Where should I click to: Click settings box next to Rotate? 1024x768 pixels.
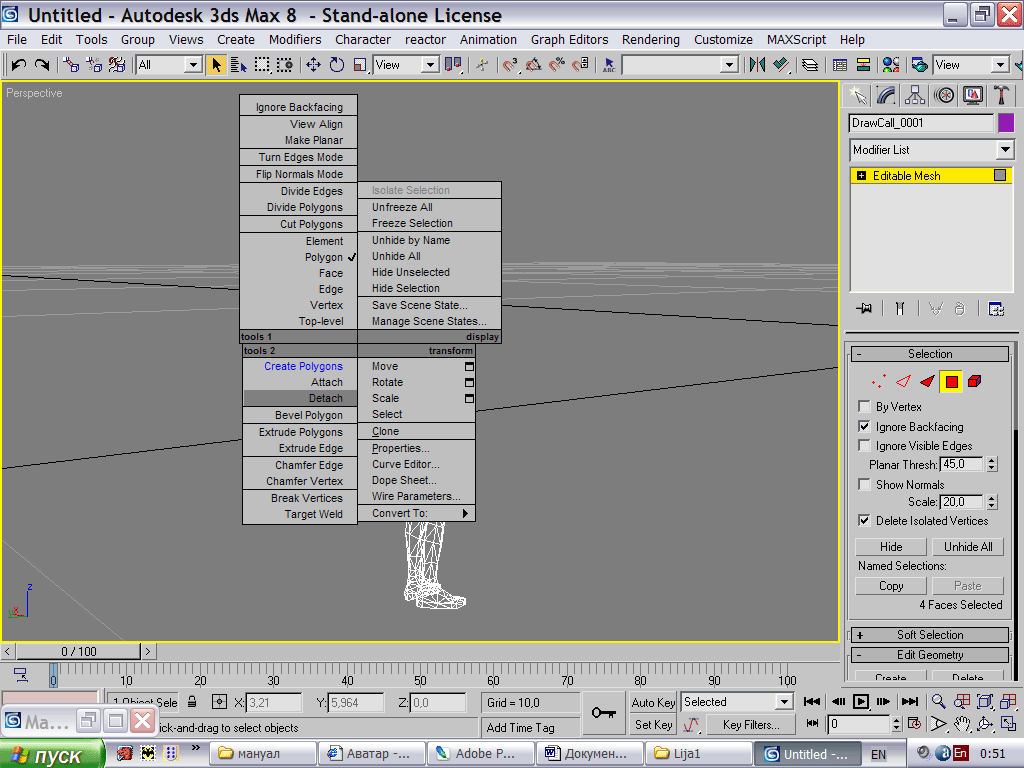pyautogui.click(x=469, y=383)
